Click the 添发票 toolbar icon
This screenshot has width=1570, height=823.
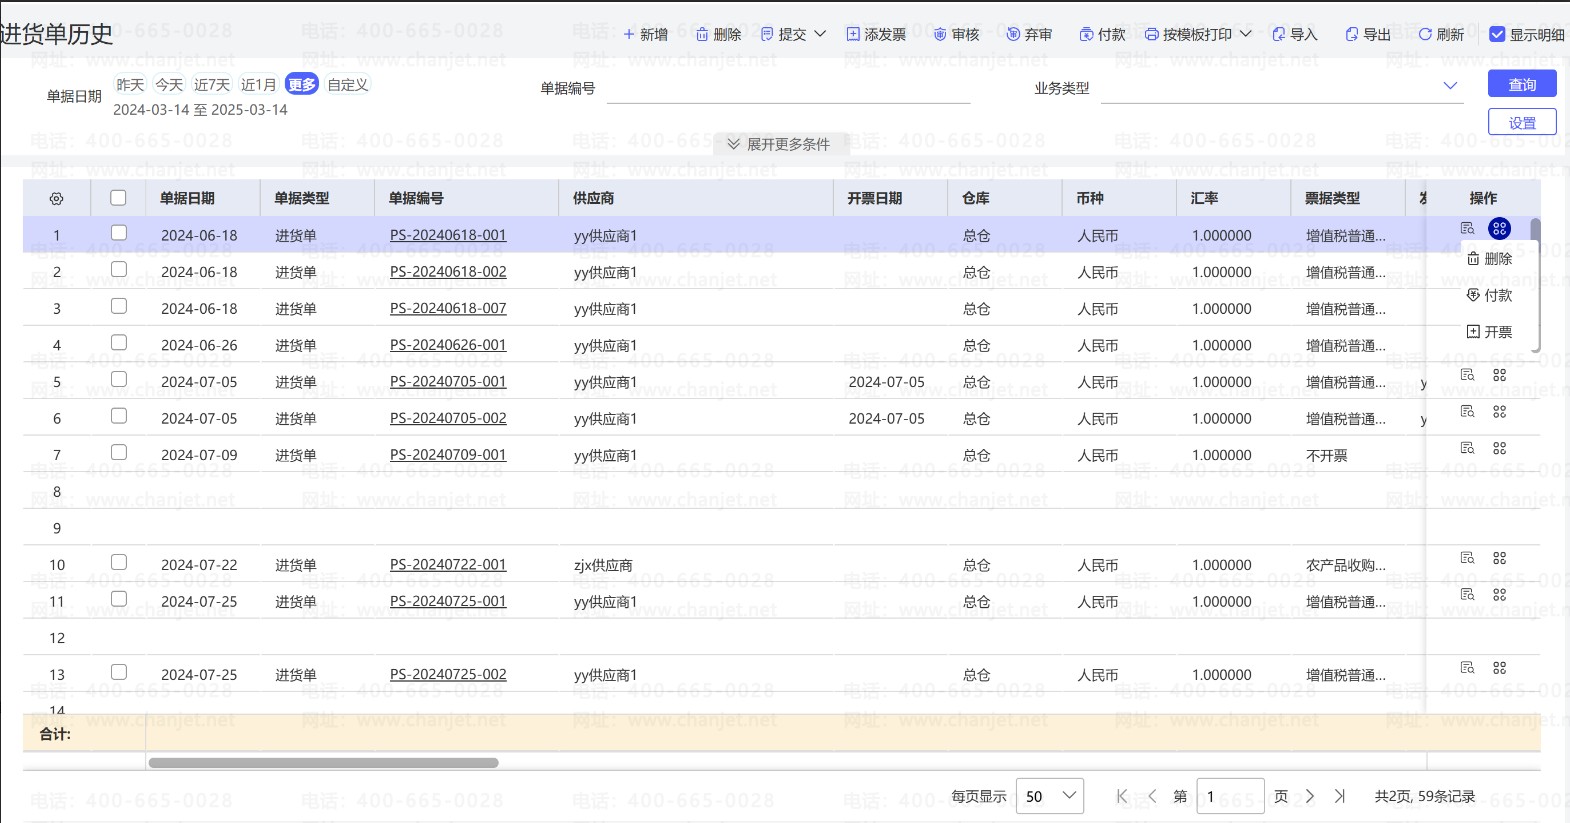tap(853, 34)
